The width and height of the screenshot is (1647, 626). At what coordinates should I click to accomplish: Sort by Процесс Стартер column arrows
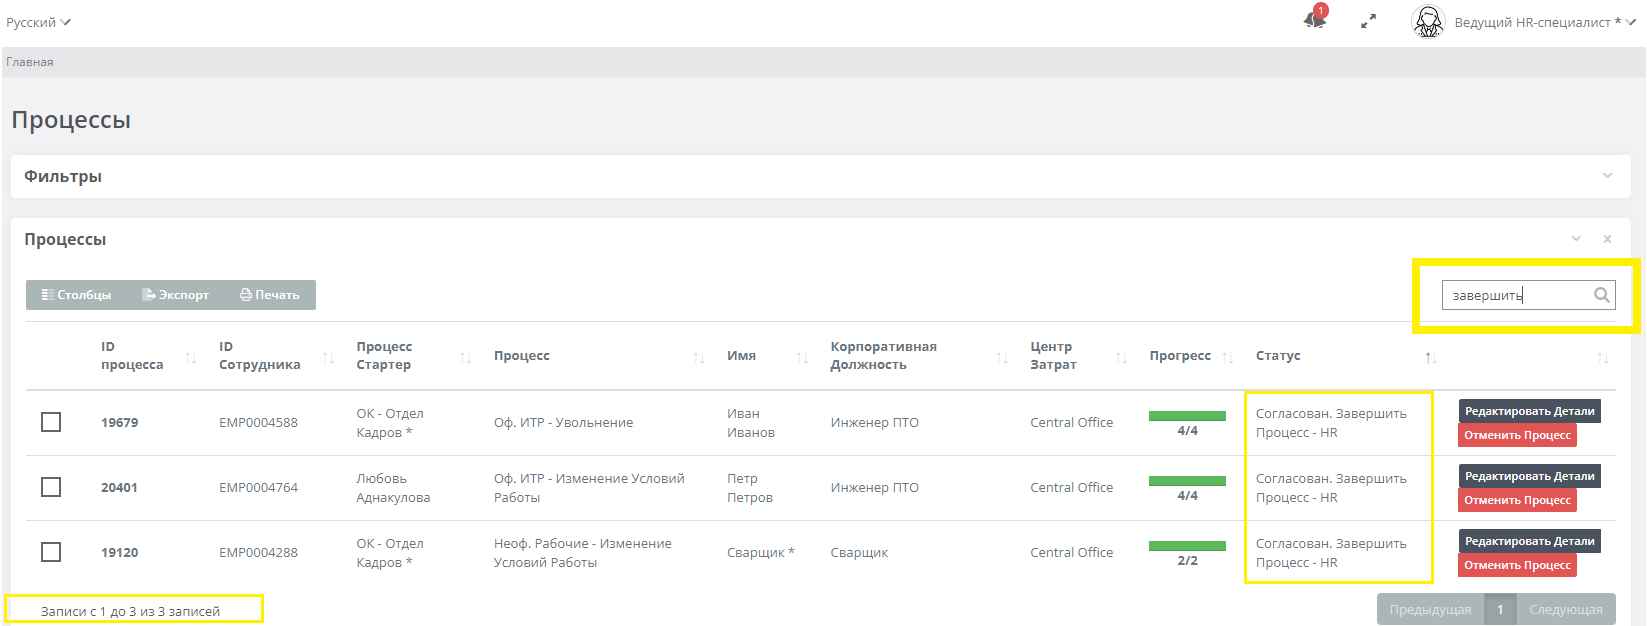click(x=465, y=357)
